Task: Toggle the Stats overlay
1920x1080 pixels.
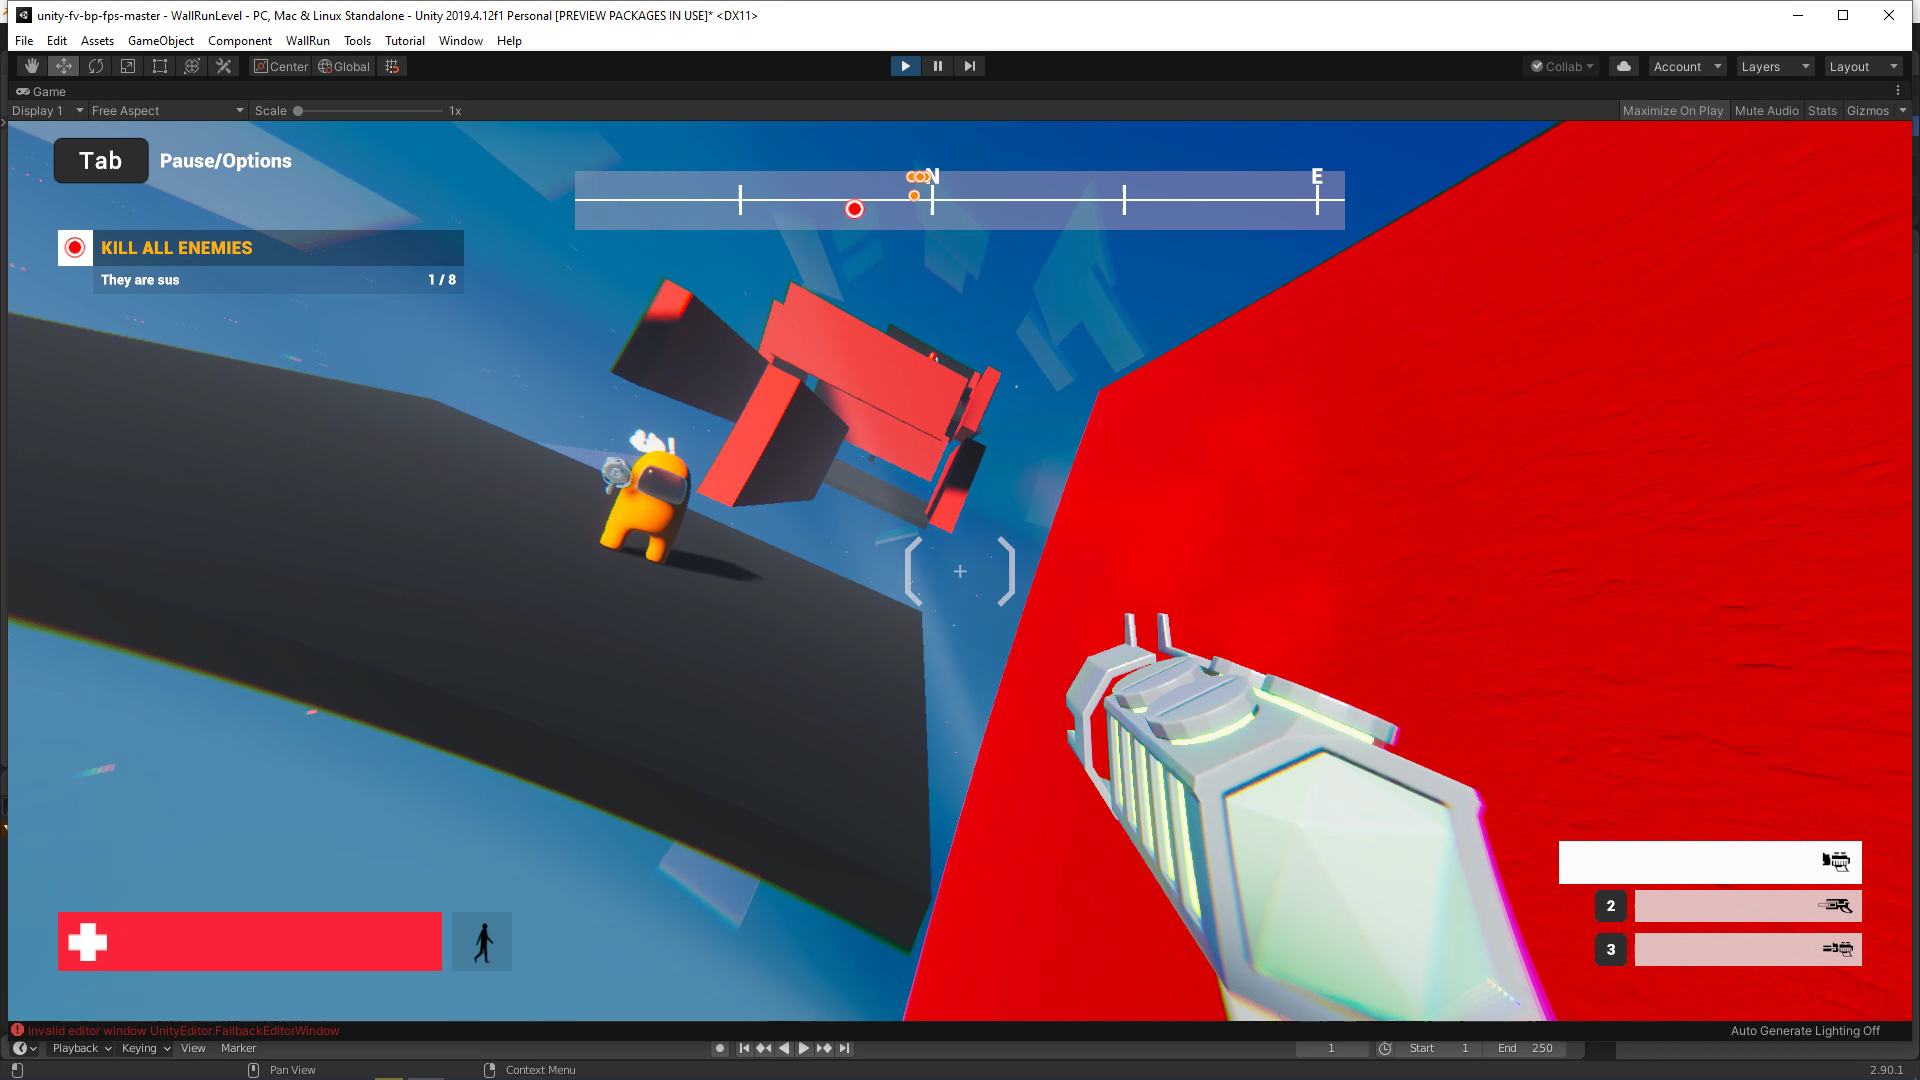Action: (1822, 111)
